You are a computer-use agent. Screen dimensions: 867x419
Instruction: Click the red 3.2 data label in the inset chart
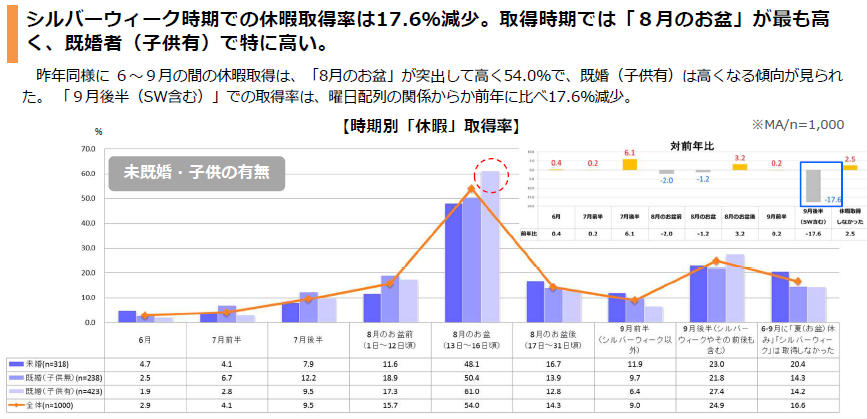pyautogui.click(x=740, y=158)
